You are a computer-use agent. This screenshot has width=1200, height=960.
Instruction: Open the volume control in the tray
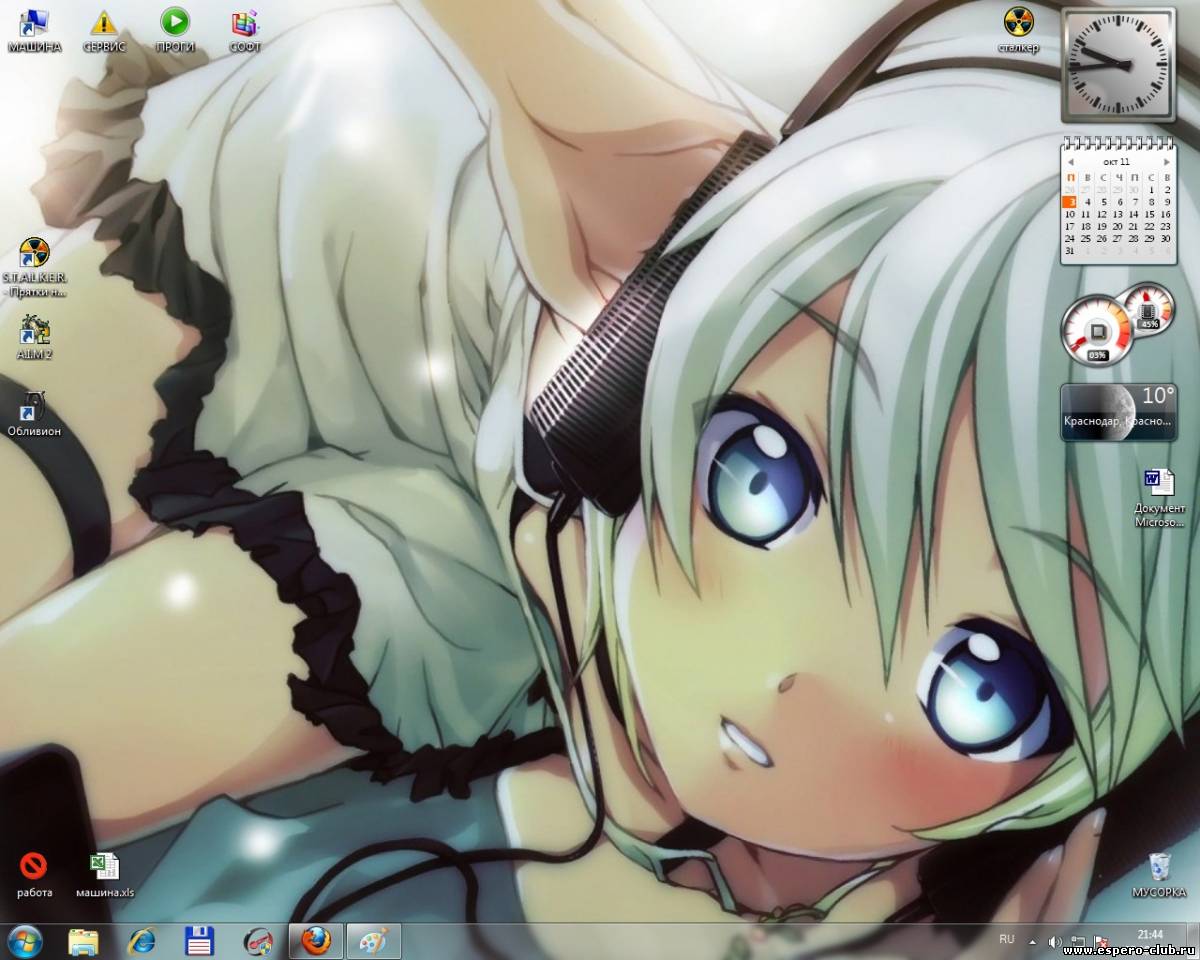[x=1054, y=941]
